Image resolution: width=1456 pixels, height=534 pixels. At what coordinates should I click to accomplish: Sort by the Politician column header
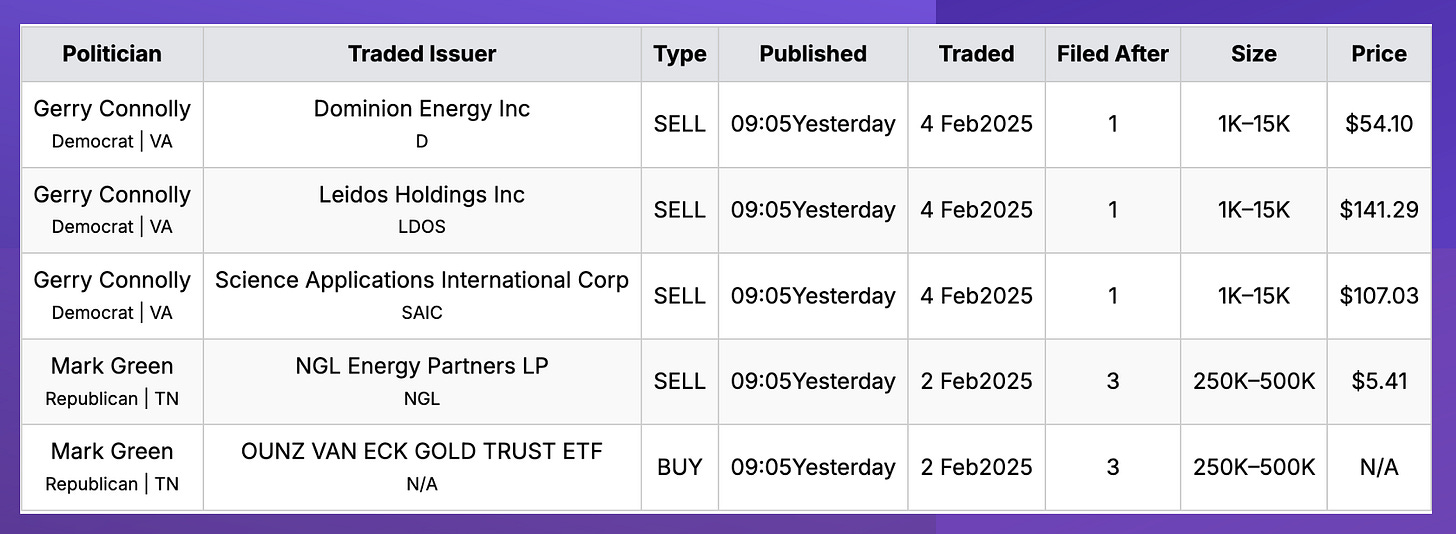[x=112, y=54]
